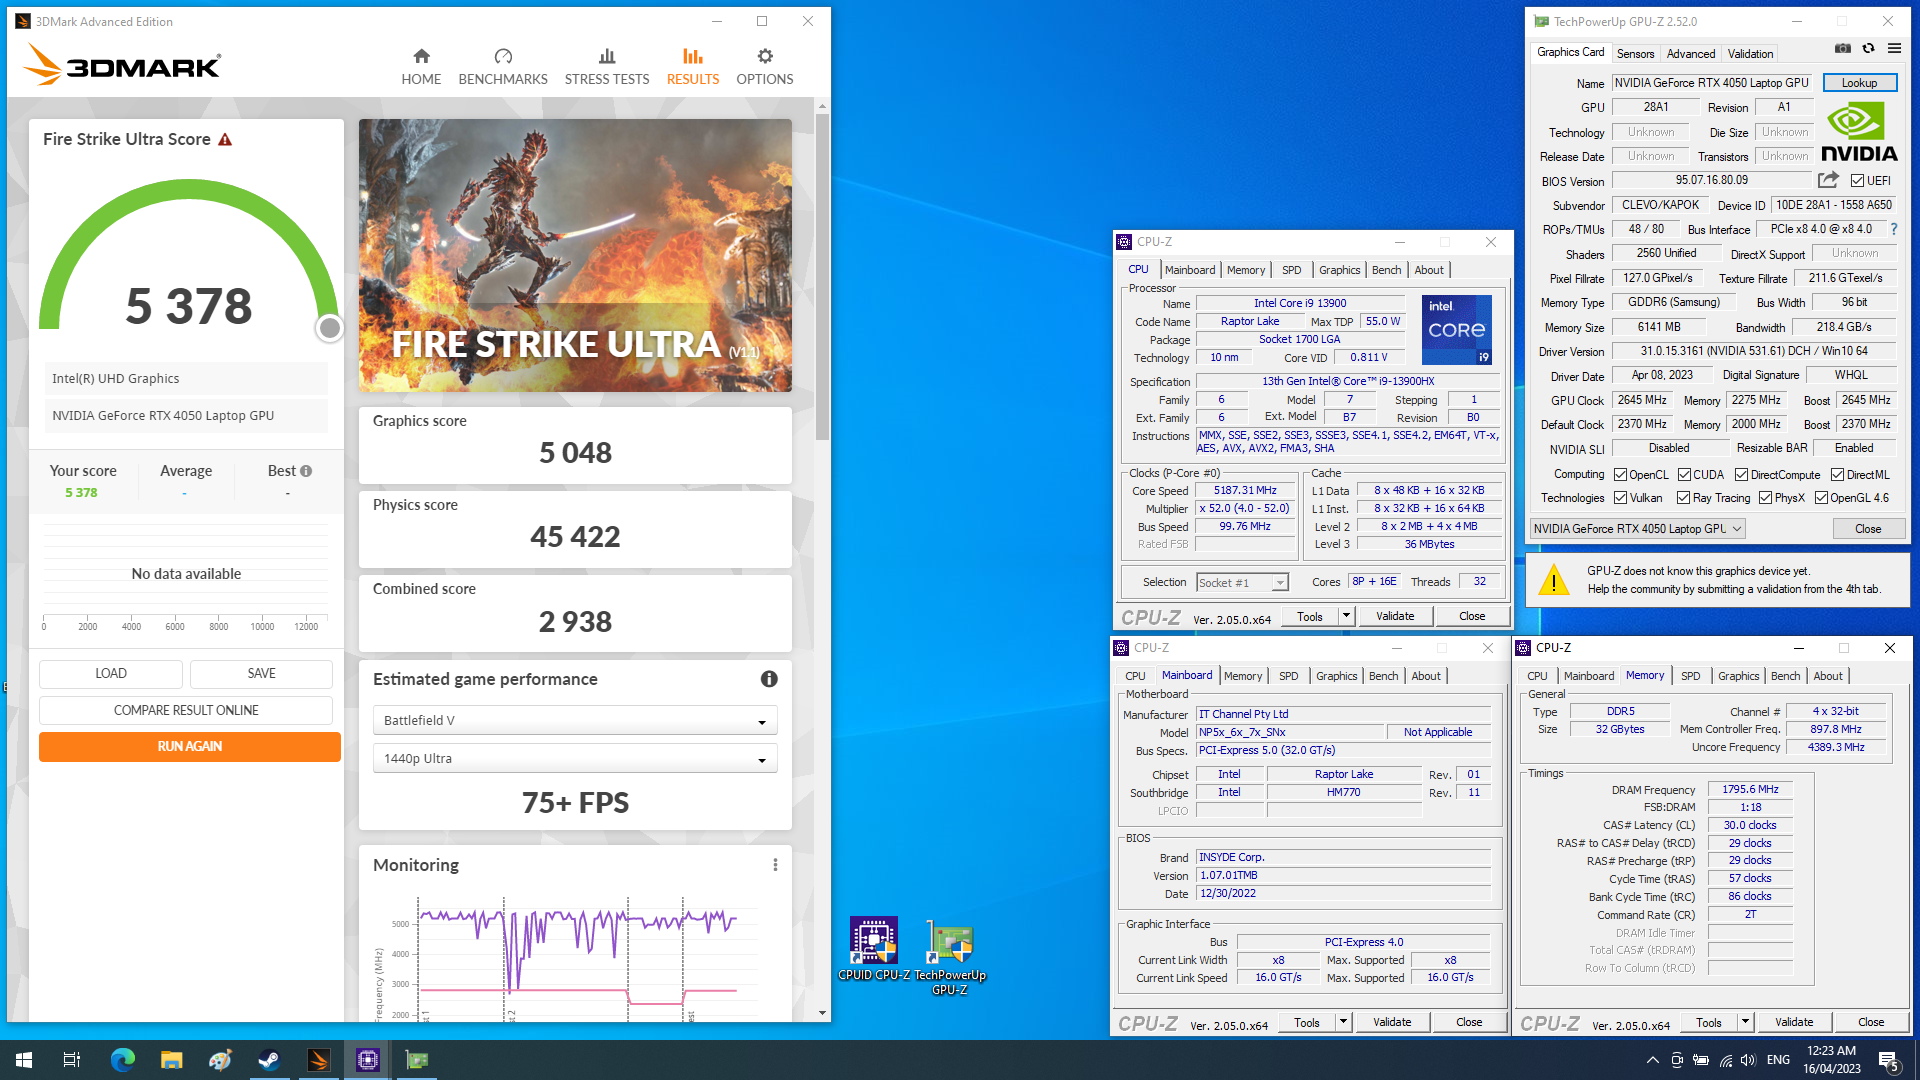Open the Bench tab in top CPU-Z
The image size is (1920, 1080).
1386,270
